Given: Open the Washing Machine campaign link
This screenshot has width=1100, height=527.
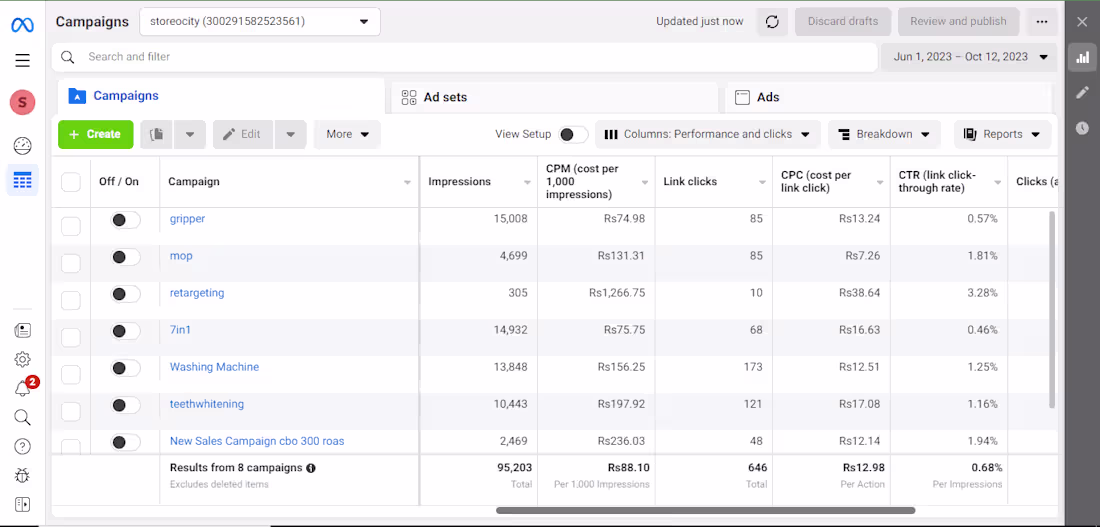Looking at the screenshot, I should [214, 367].
